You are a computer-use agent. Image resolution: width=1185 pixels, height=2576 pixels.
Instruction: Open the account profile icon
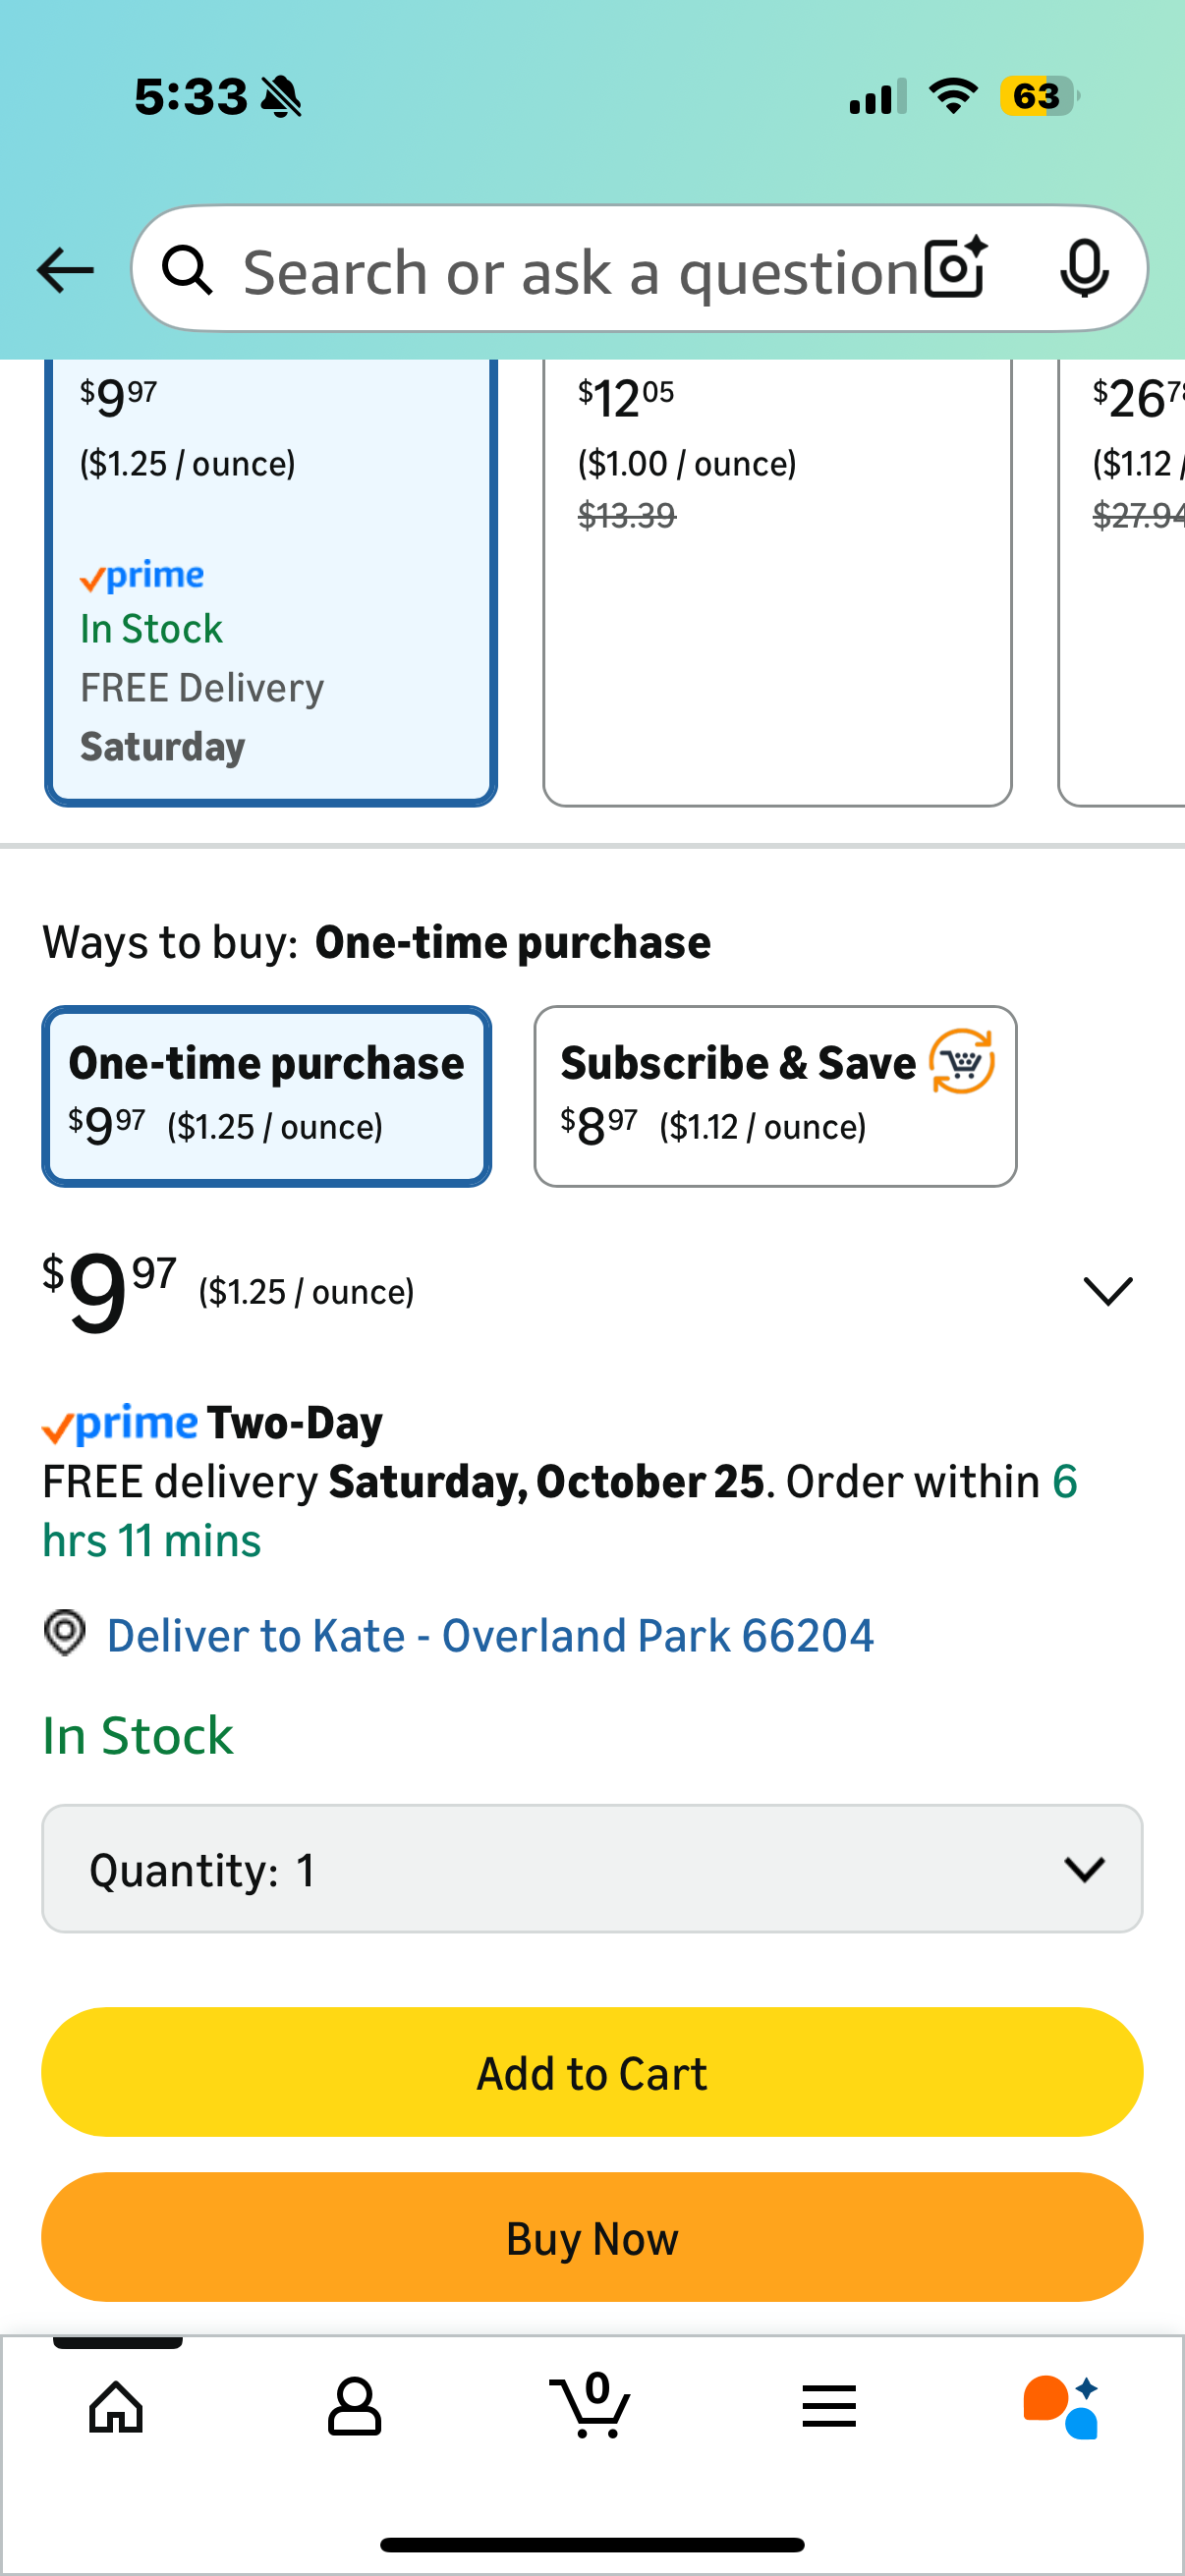tap(354, 2406)
